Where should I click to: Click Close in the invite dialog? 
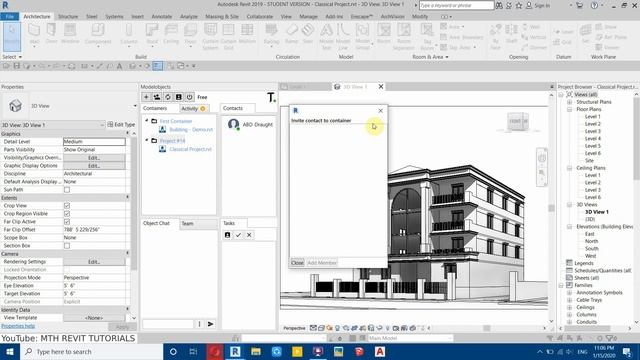coord(298,263)
